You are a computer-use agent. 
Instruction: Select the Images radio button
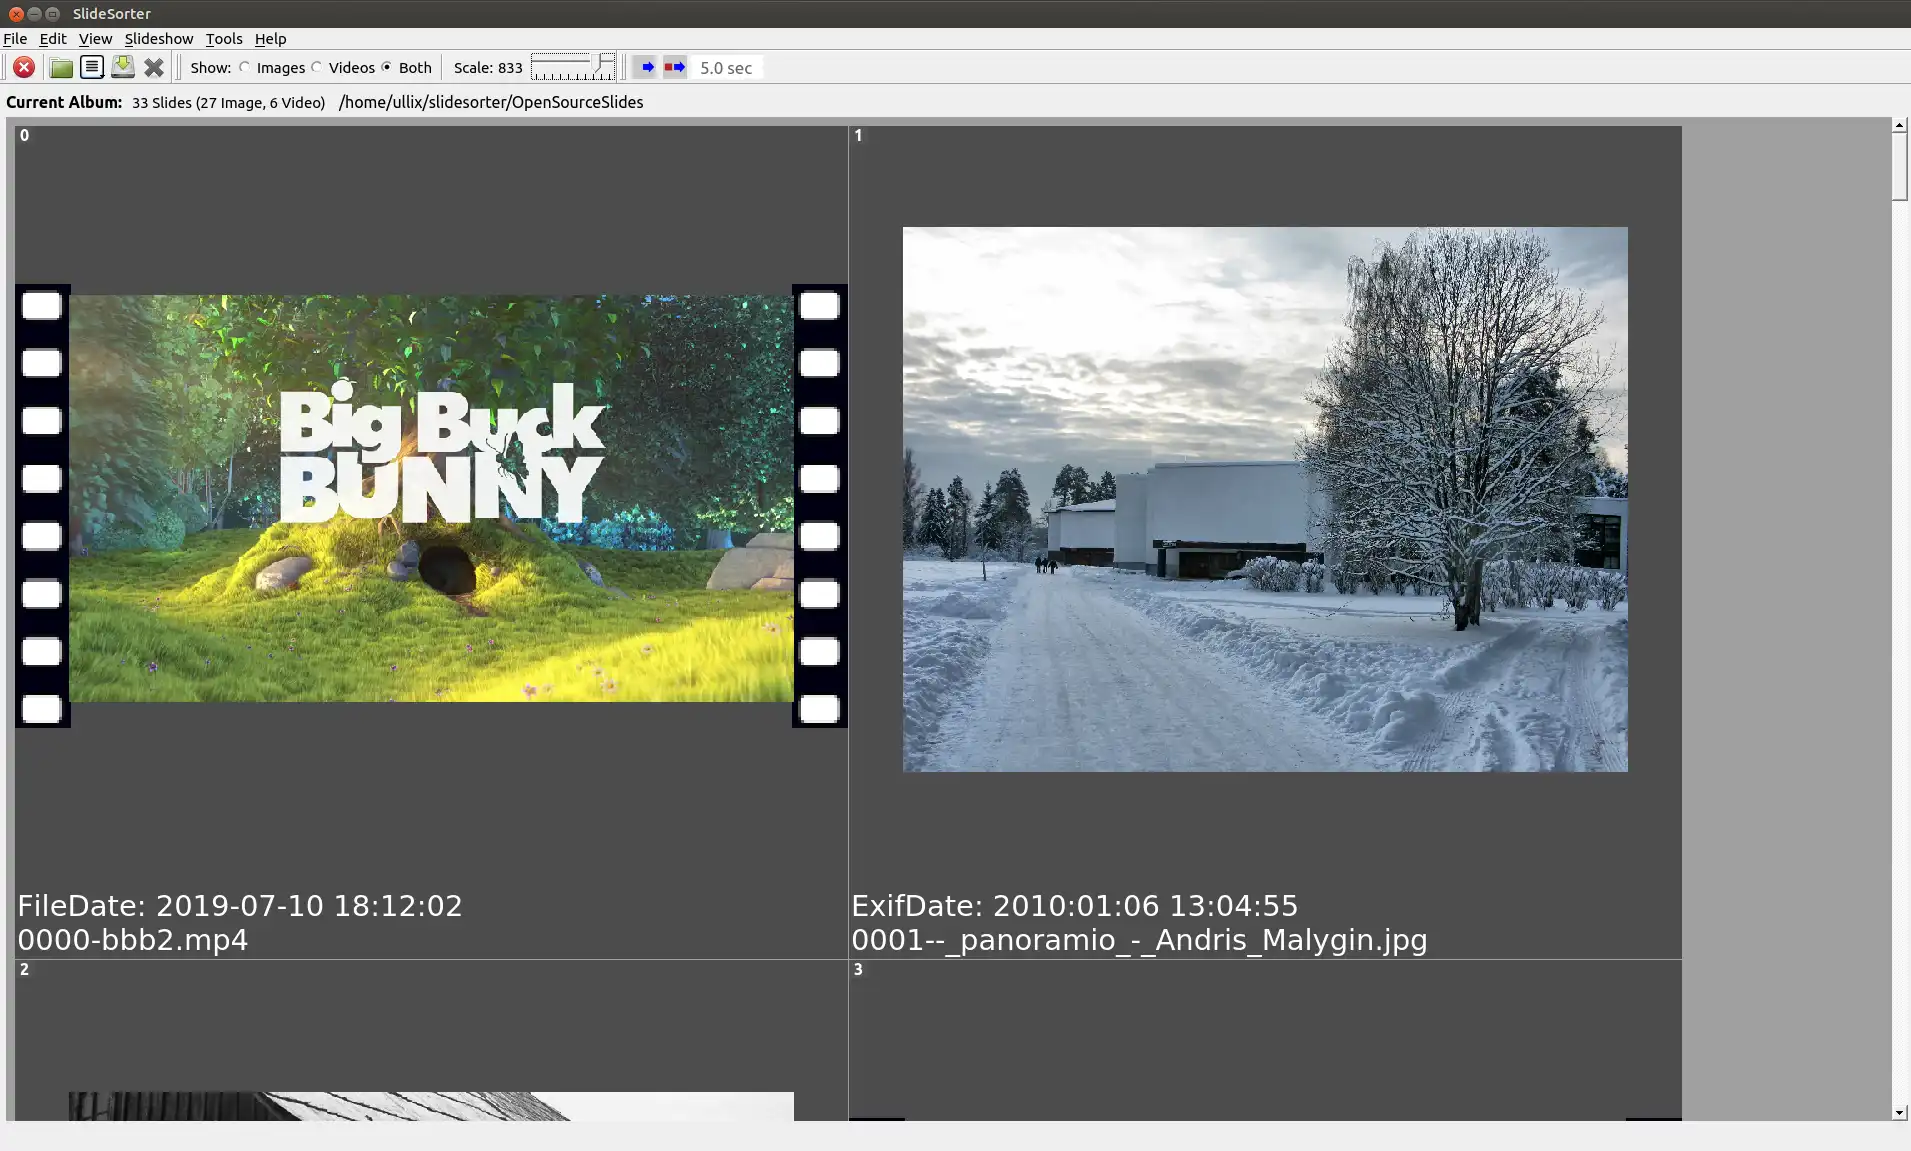click(244, 67)
